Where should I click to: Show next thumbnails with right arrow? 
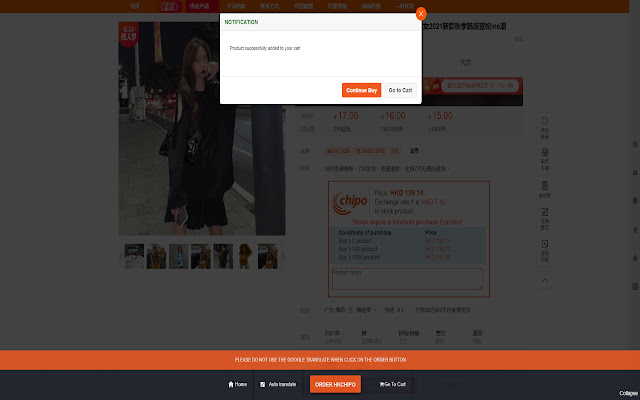pyautogui.click(x=282, y=256)
